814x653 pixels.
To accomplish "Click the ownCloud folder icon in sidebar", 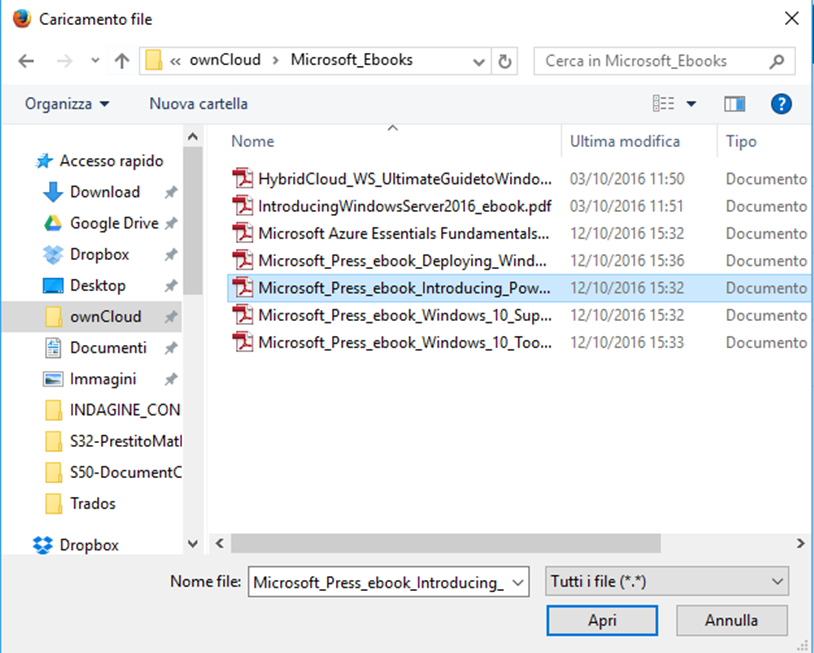I will (53, 317).
